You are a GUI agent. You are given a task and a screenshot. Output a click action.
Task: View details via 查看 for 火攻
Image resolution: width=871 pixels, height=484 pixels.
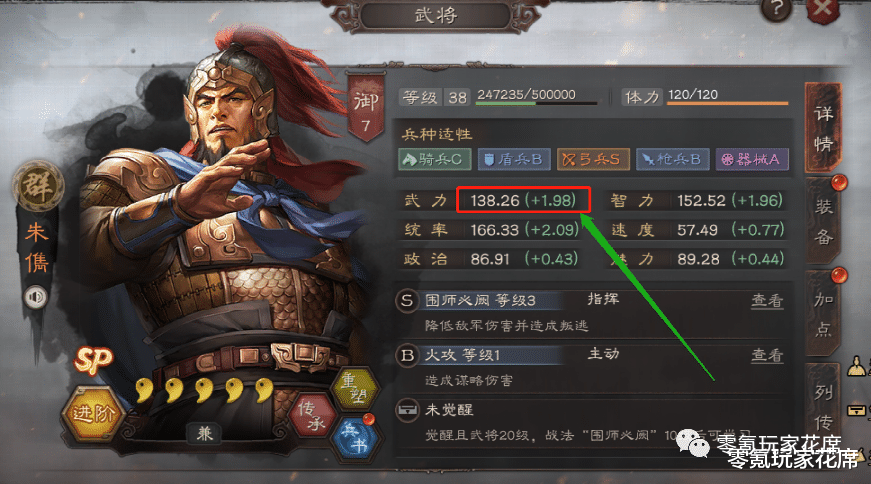point(767,355)
